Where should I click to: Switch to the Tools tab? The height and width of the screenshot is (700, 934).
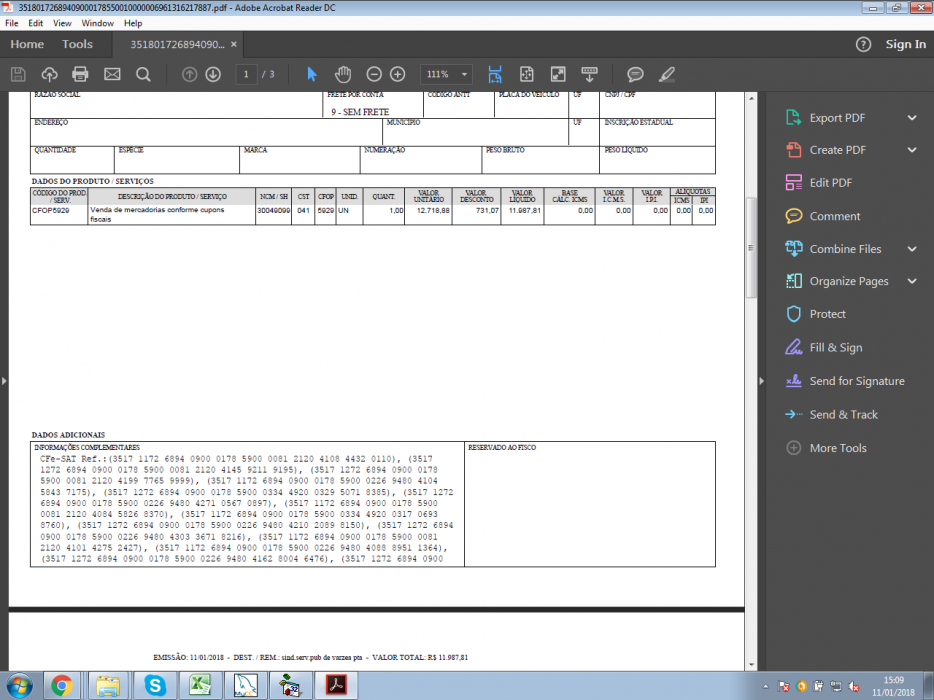[77, 44]
